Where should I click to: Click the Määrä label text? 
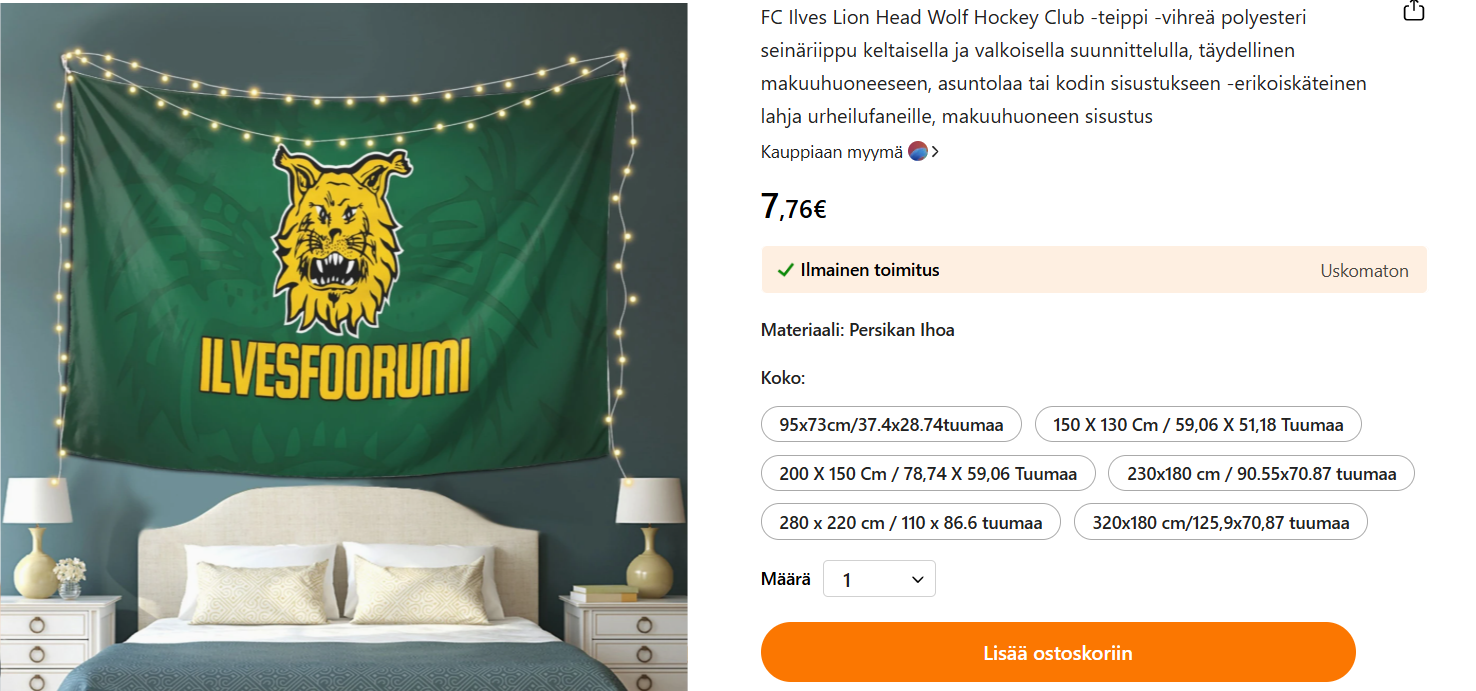pos(785,578)
